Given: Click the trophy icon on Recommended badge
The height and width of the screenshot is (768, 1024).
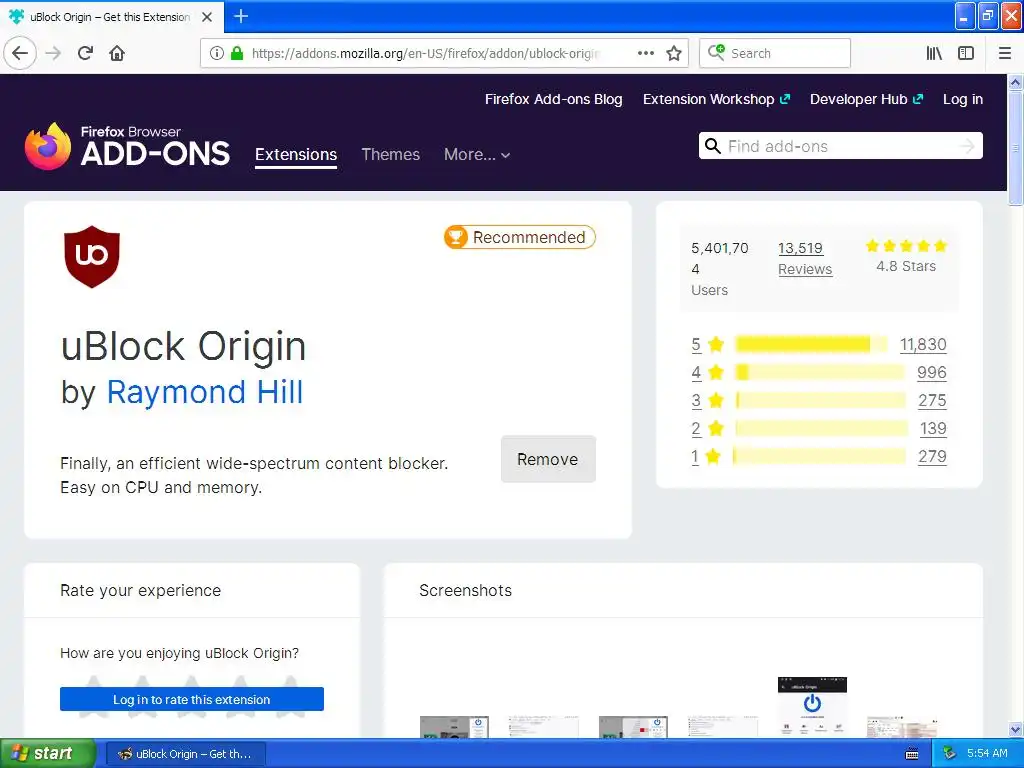Looking at the screenshot, I should [x=456, y=237].
